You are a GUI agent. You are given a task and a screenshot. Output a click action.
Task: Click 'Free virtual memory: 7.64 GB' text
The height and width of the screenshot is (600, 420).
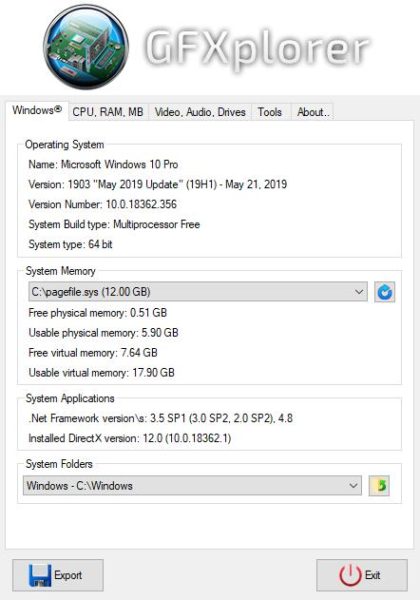tap(93, 353)
